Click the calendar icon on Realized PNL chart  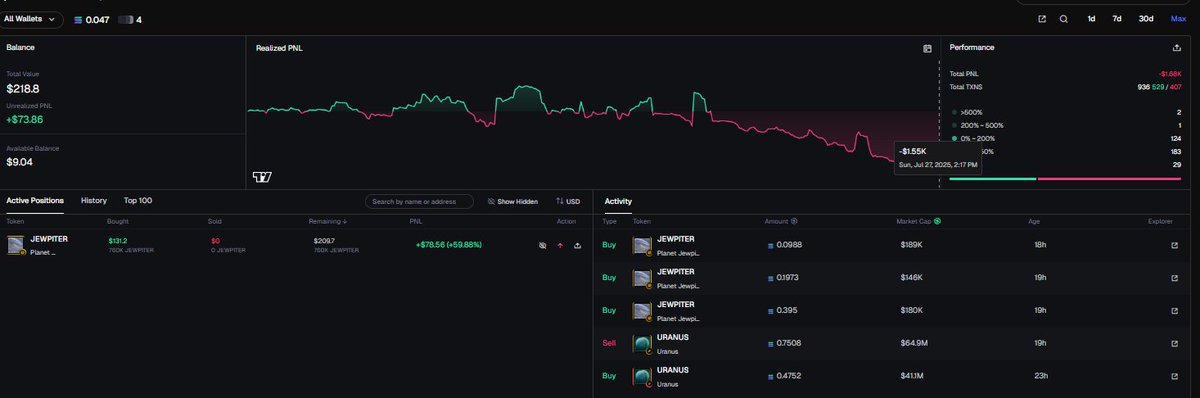[x=927, y=48]
